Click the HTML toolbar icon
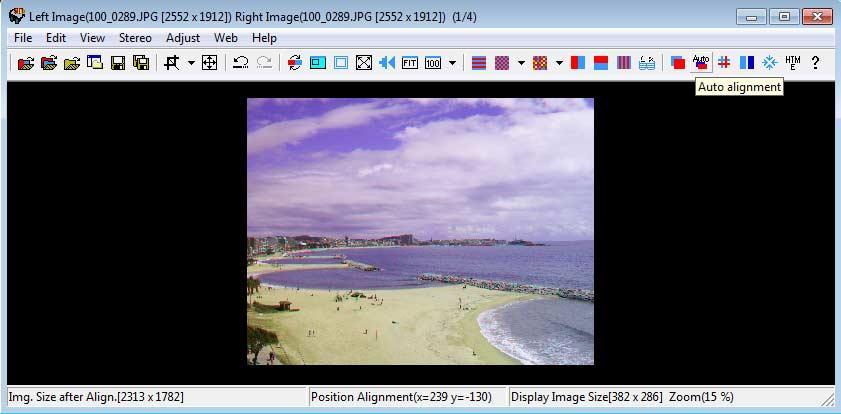The height and width of the screenshot is (414, 841). (x=793, y=63)
